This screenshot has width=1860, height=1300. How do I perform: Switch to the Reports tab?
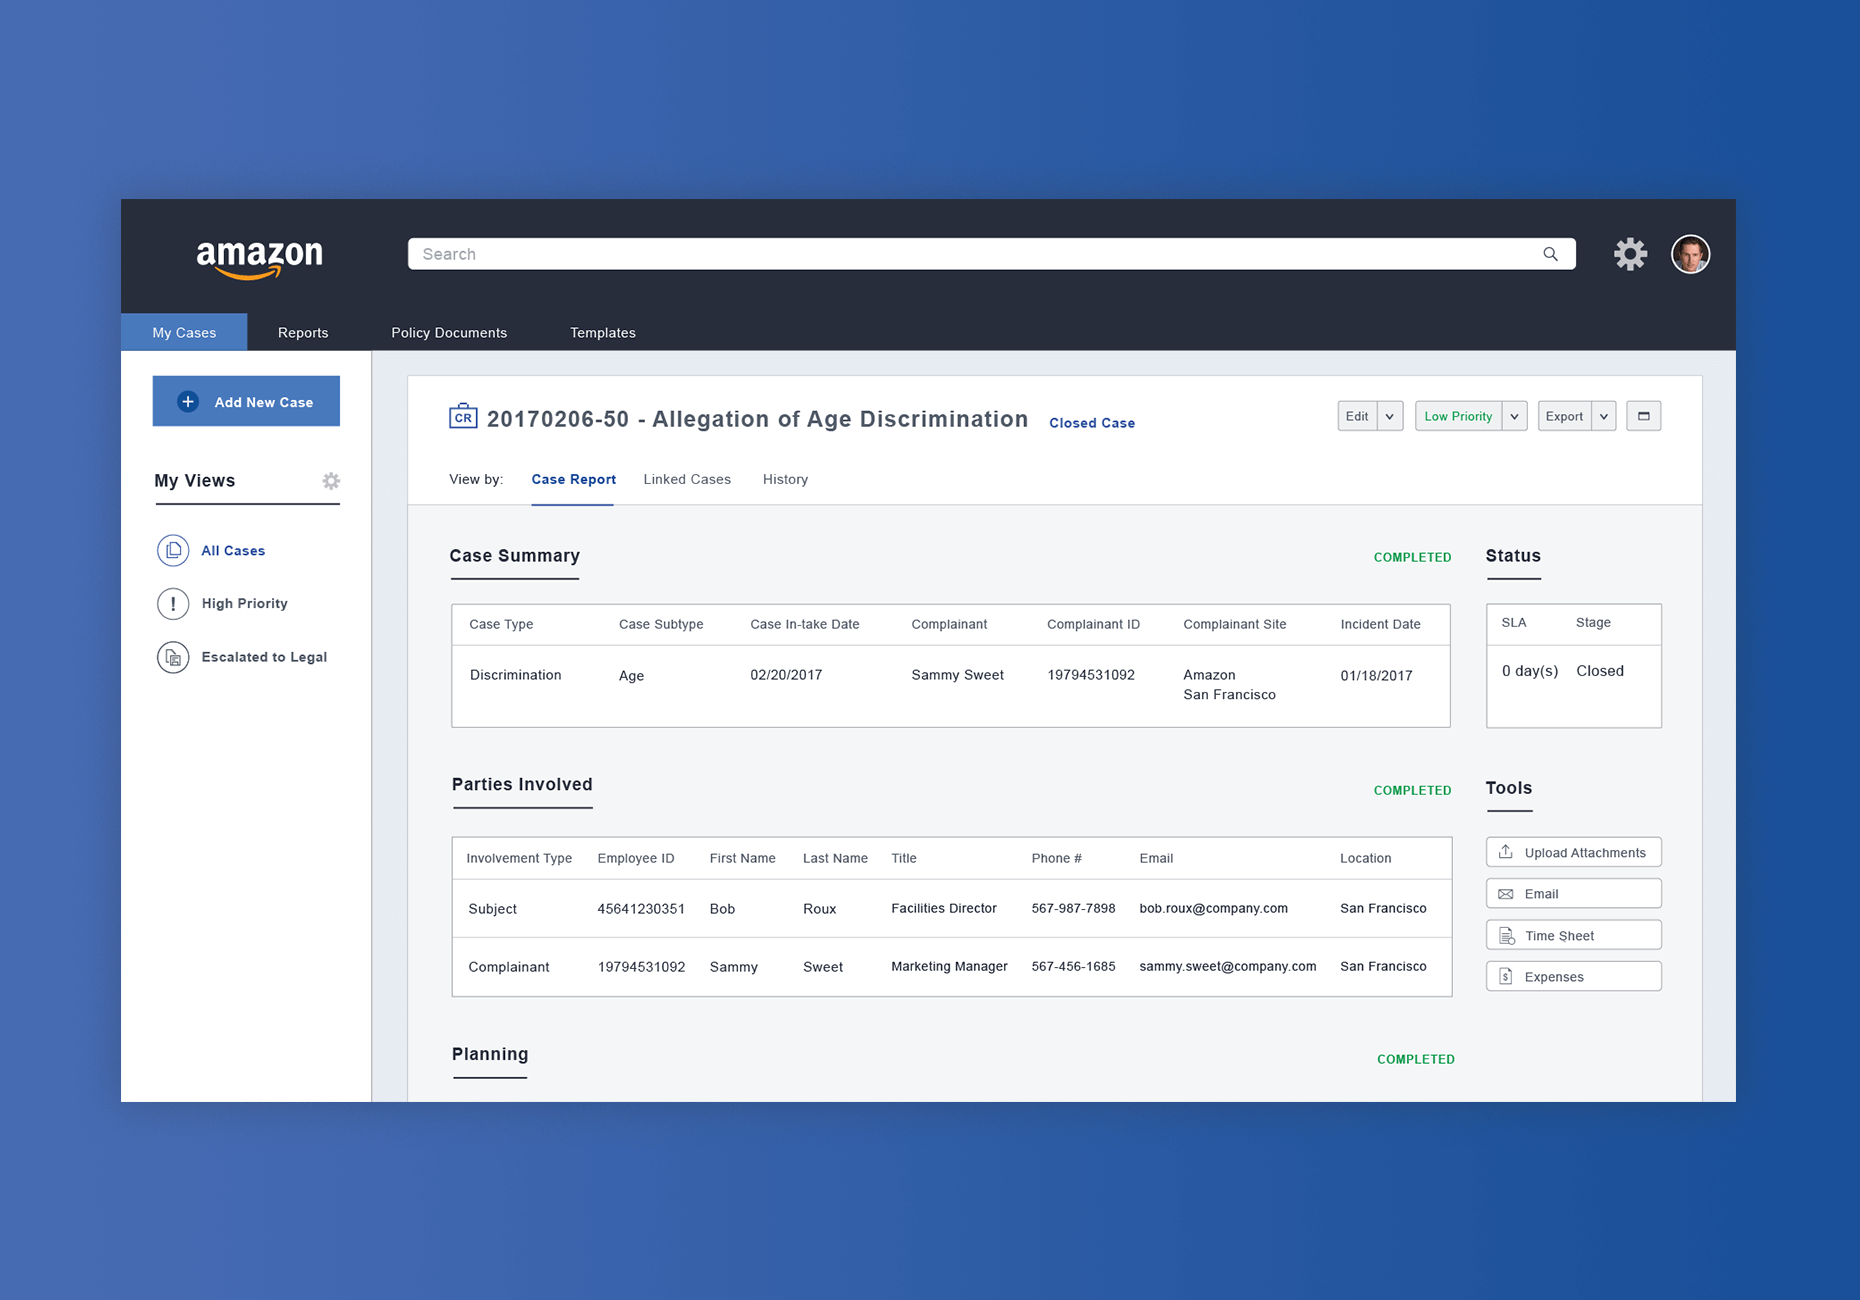point(303,333)
